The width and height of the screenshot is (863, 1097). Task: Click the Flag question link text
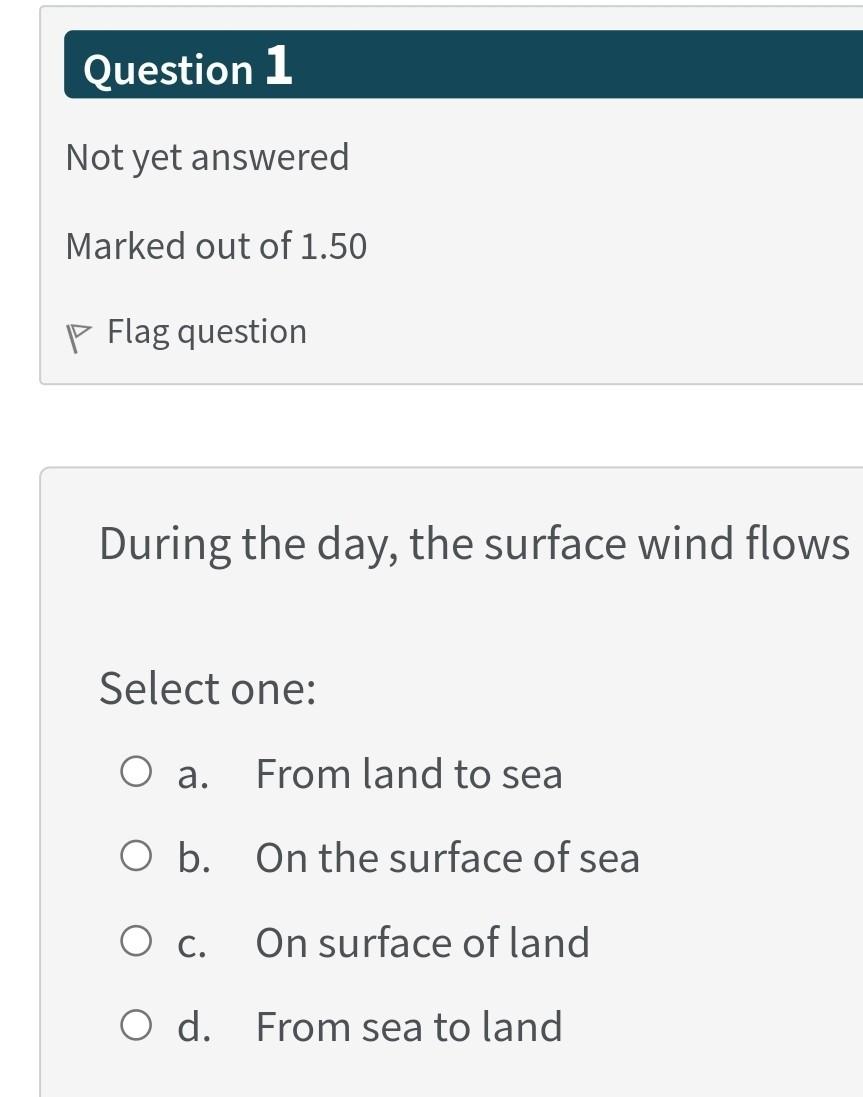(x=207, y=332)
